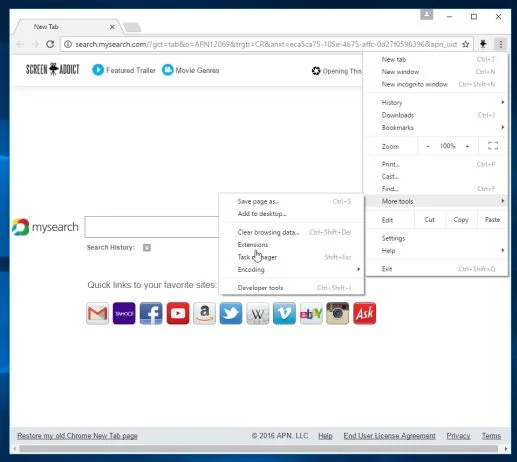Click the back navigation arrow
Viewport: 517px width, 462px height.
20,44
